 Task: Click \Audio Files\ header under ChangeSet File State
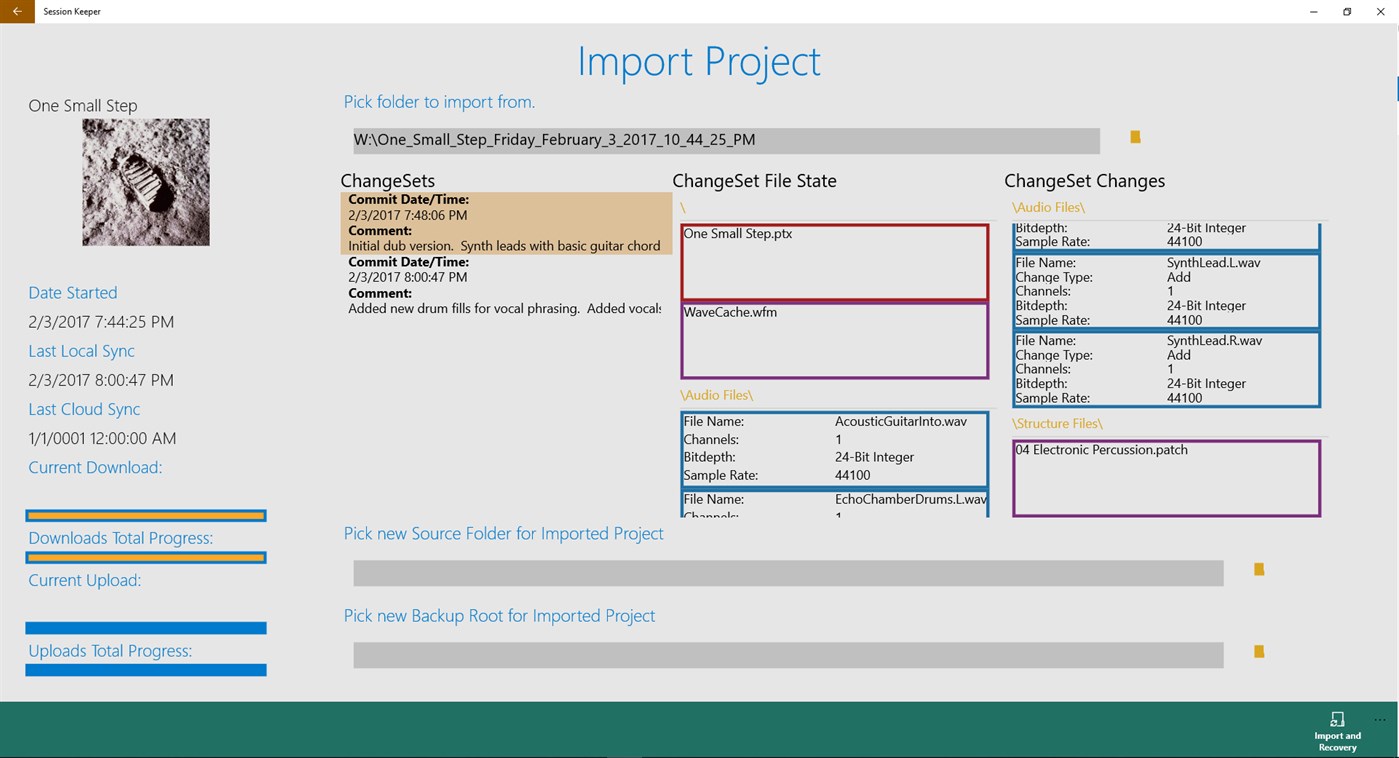coord(716,395)
